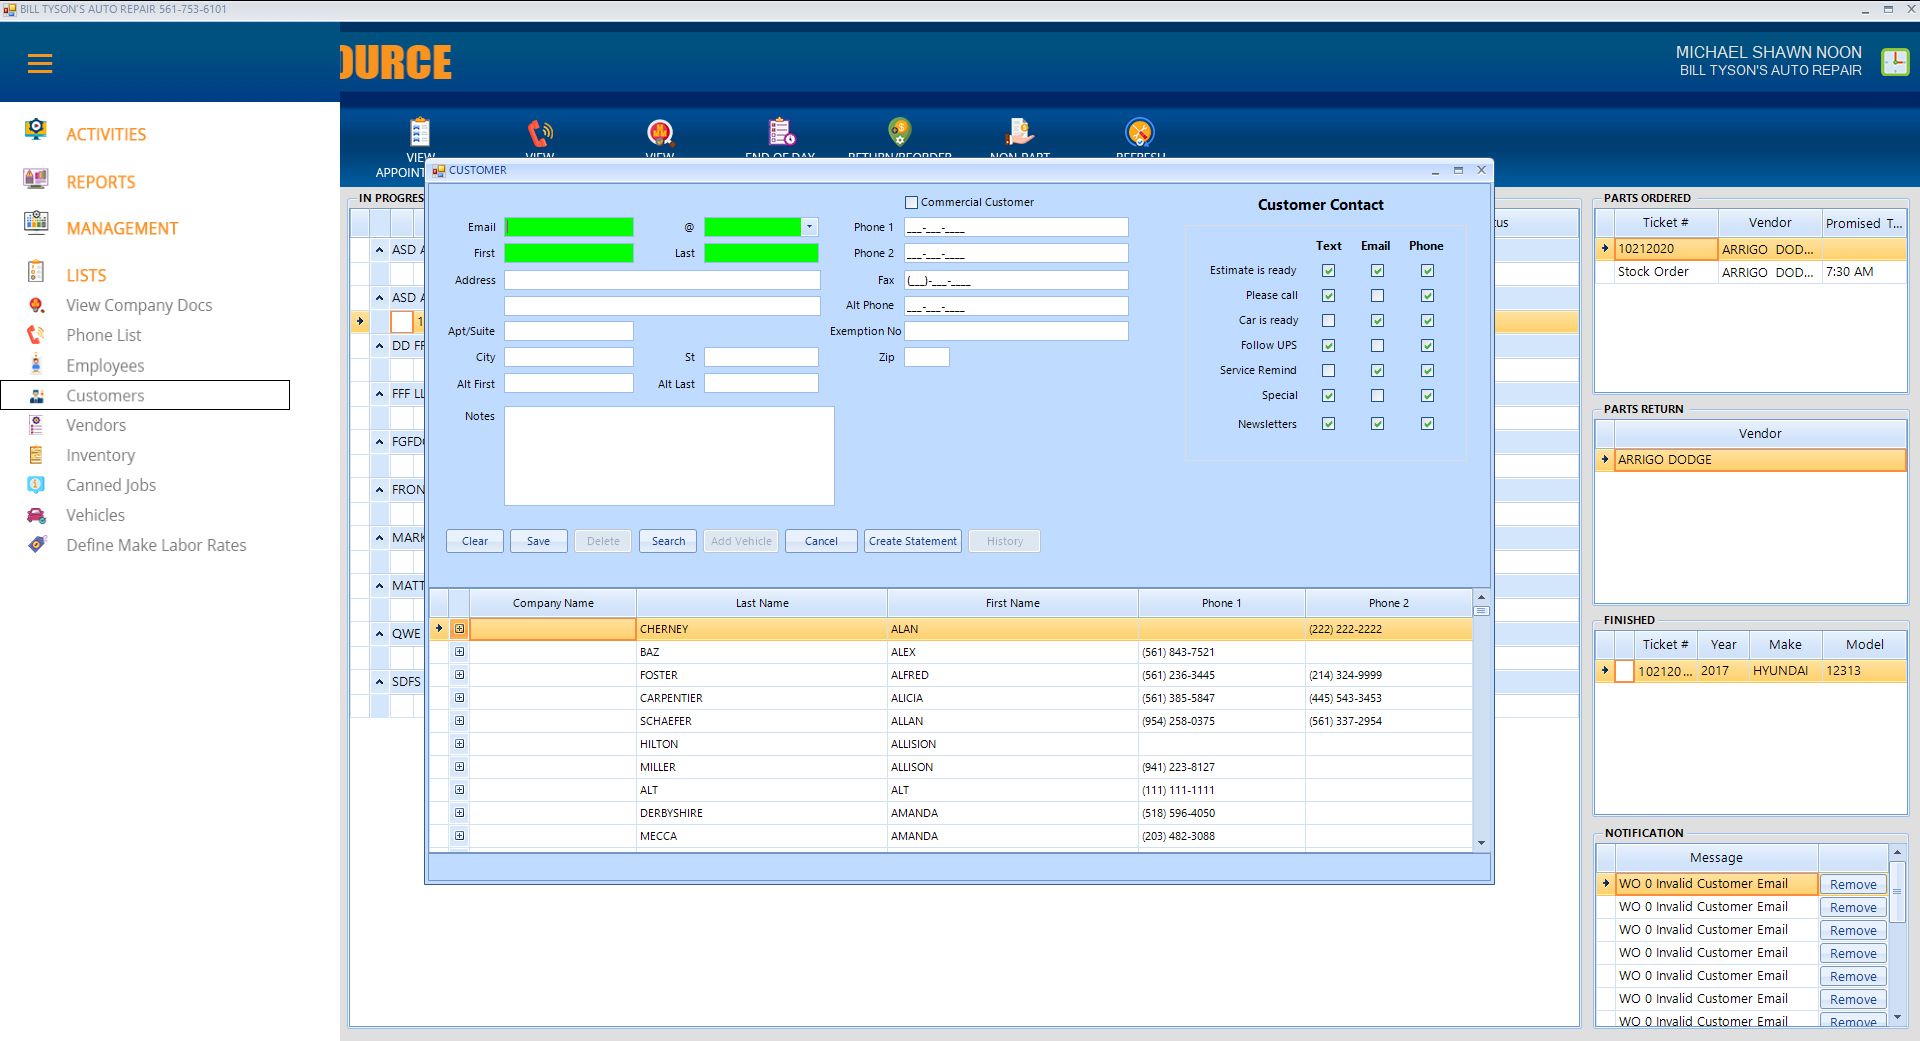This screenshot has width=1920, height=1041.
Task: Open the hamburger menu icon
Action: click(40, 64)
